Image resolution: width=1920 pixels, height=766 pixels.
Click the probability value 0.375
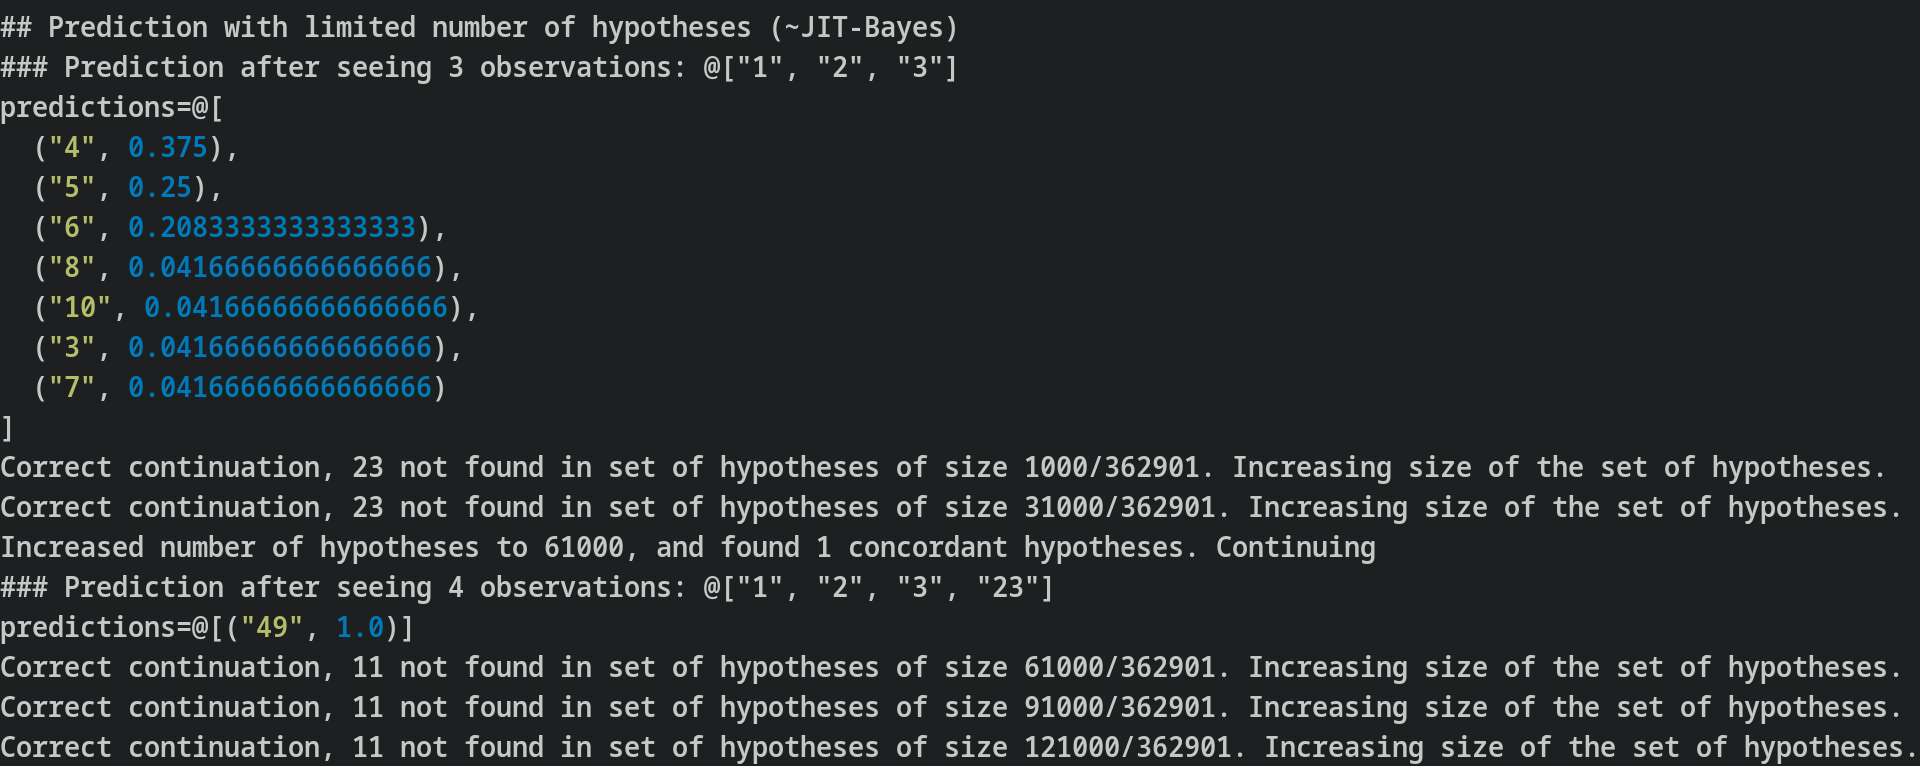pos(168,147)
